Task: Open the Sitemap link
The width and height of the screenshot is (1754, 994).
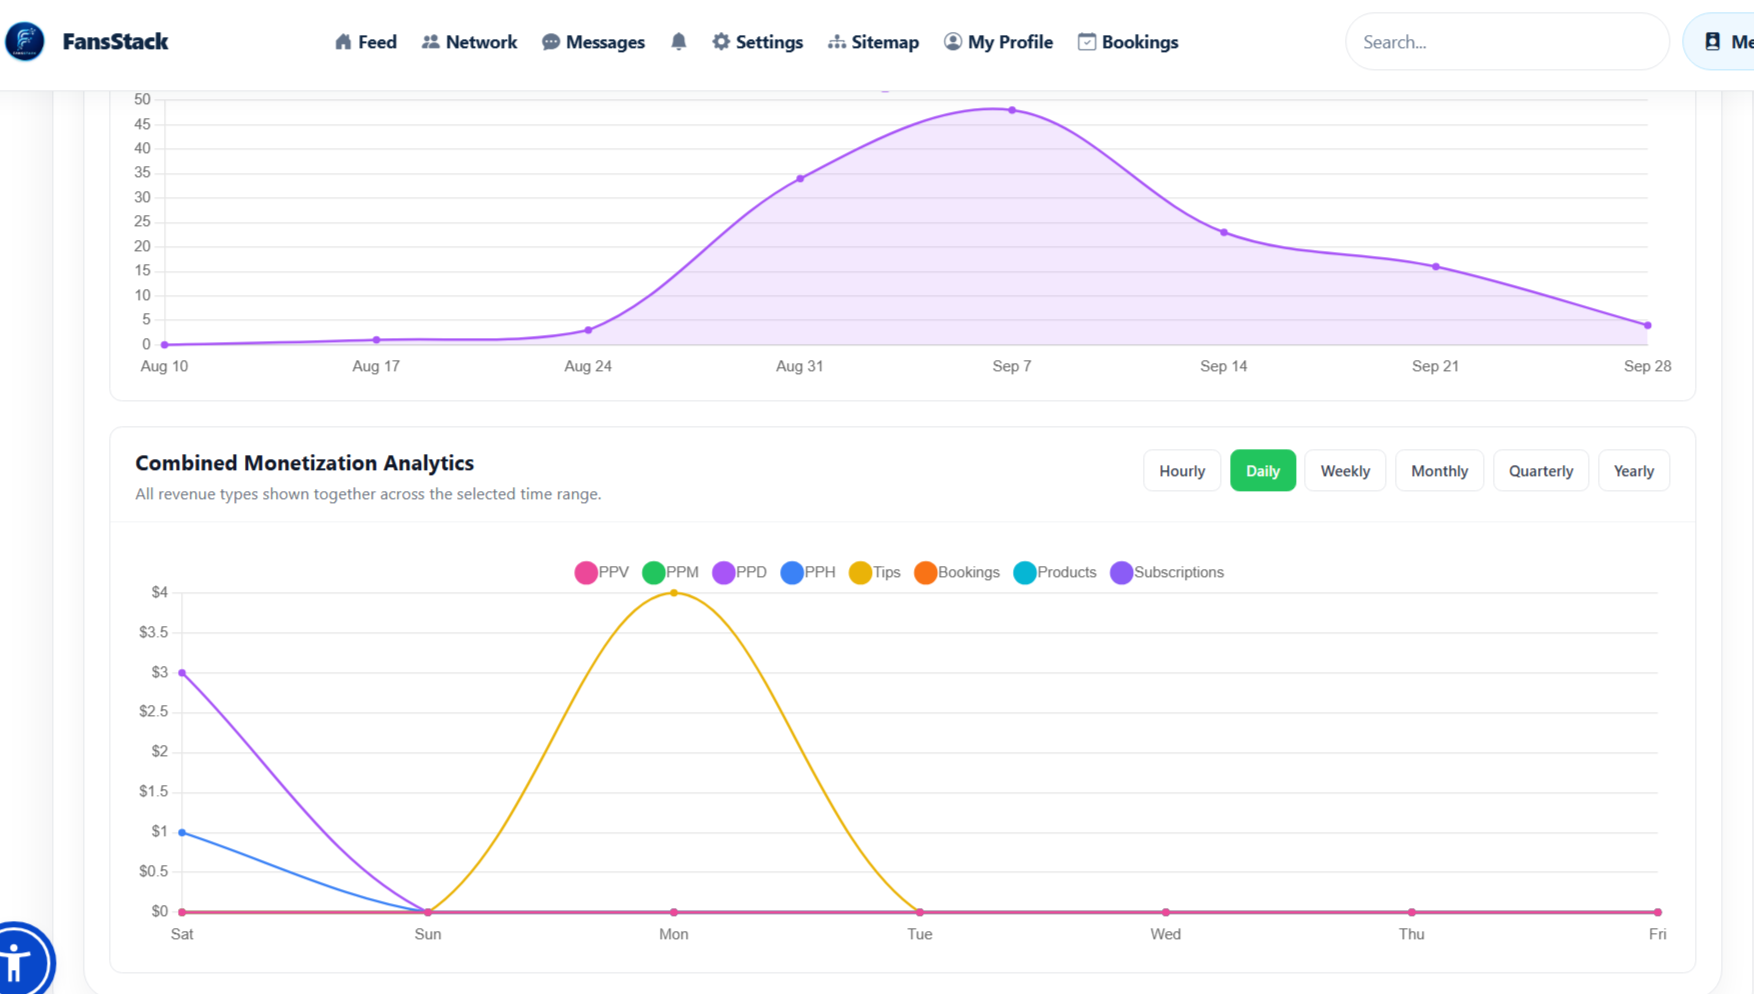Action: [873, 42]
